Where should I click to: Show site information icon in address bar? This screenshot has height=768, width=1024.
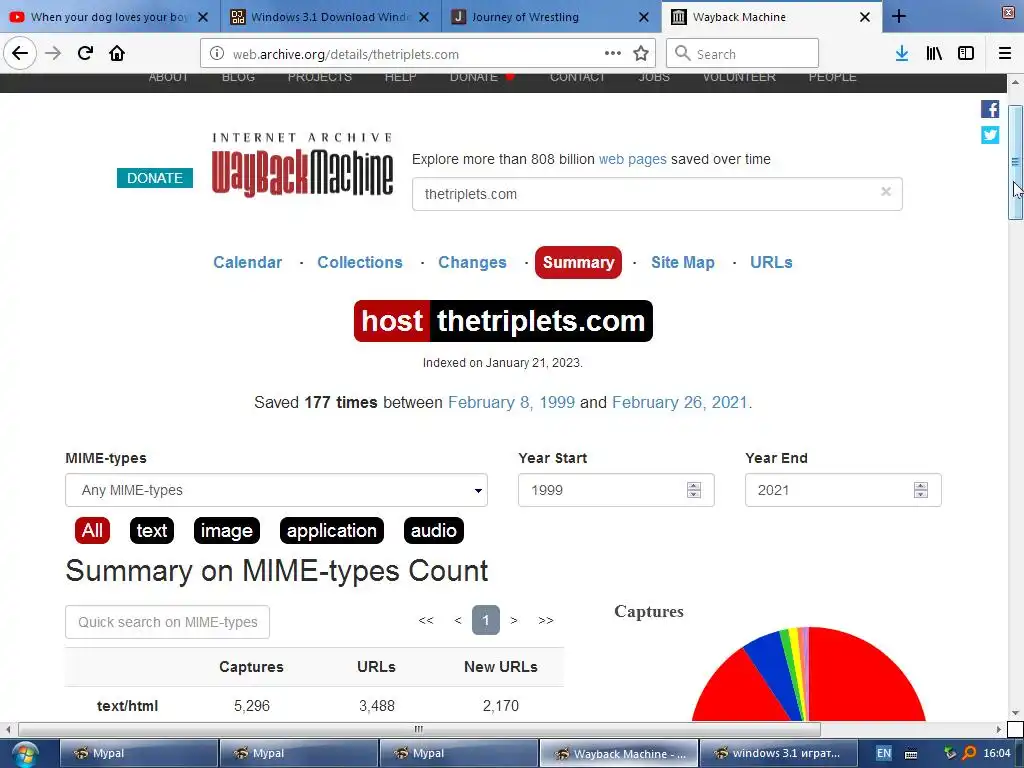tap(217, 54)
